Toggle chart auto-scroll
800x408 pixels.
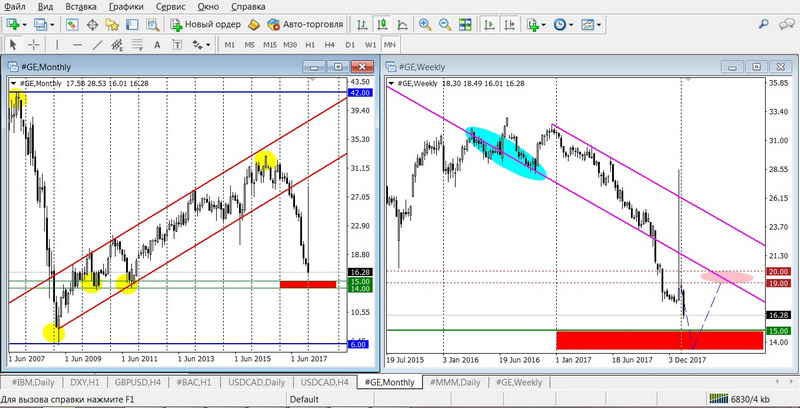tap(488, 24)
